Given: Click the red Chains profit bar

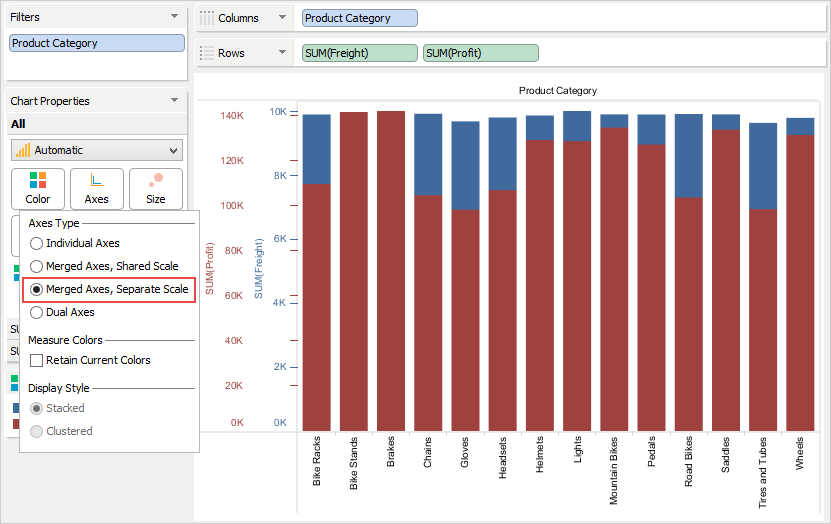Looking at the screenshot, I should click(428, 313).
